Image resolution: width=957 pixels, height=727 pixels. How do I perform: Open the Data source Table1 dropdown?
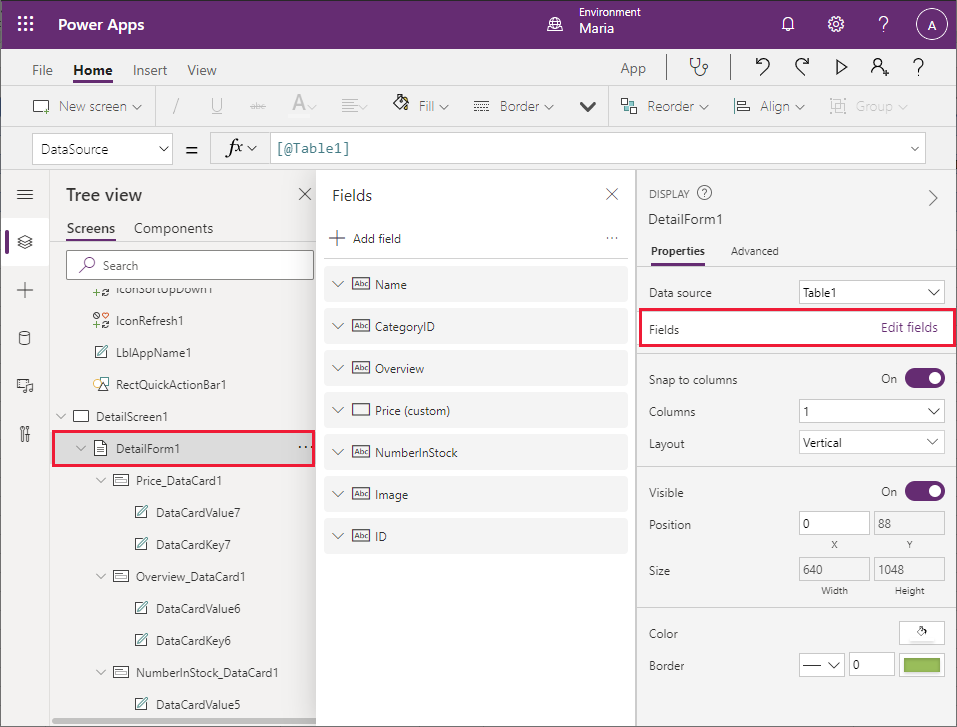(871, 293)
